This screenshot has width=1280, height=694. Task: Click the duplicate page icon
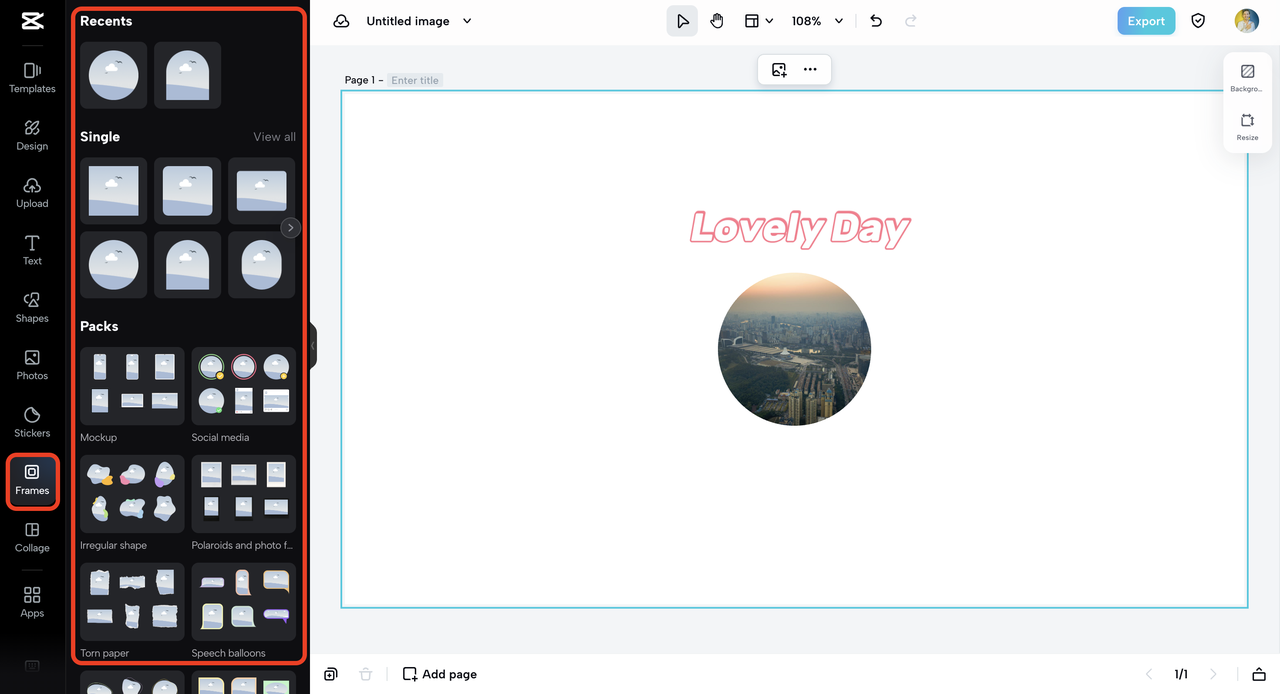click(x=331, y=674)
